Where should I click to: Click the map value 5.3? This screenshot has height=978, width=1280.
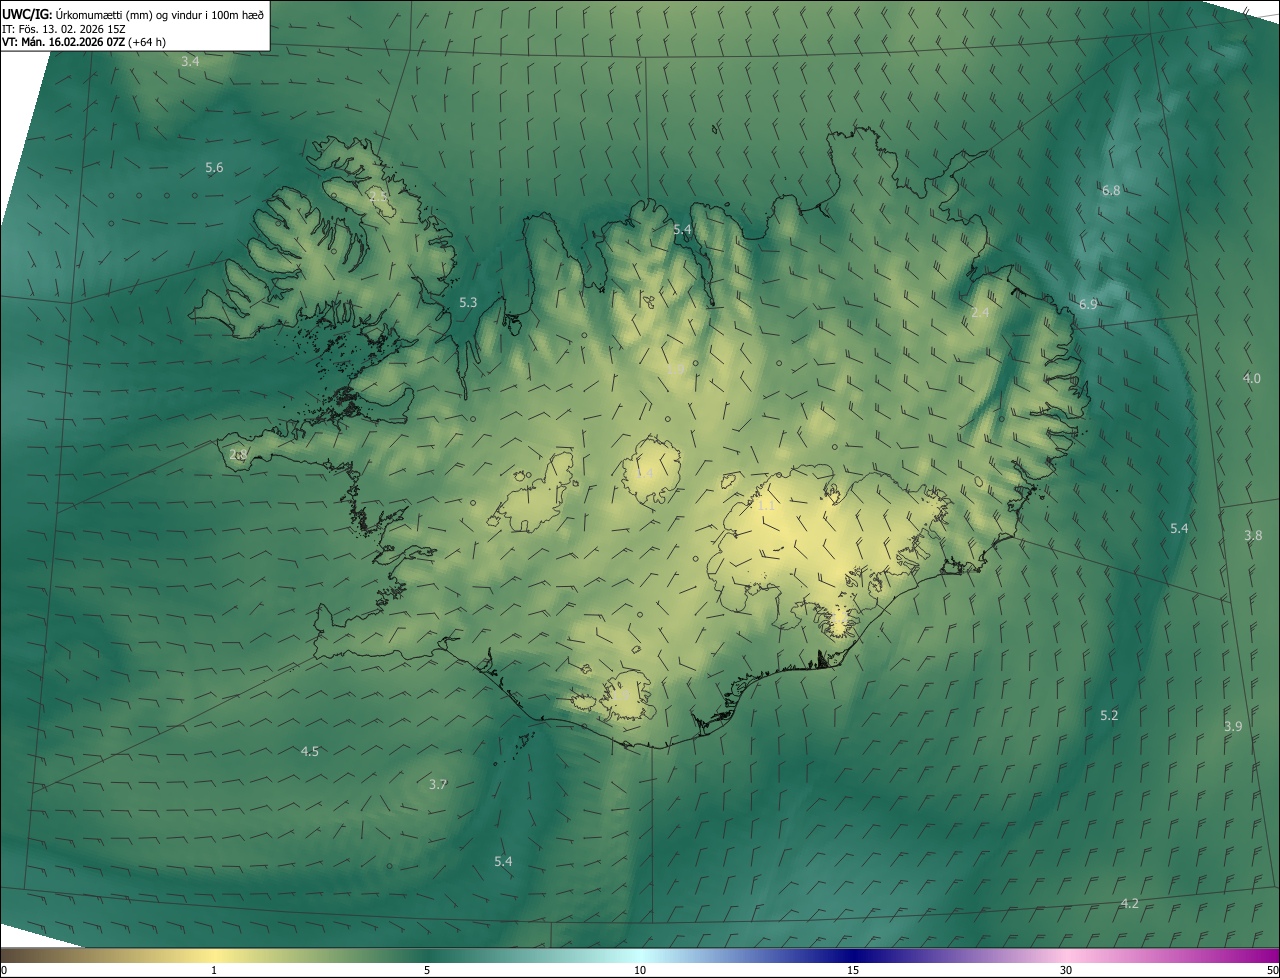click(468, 302)
